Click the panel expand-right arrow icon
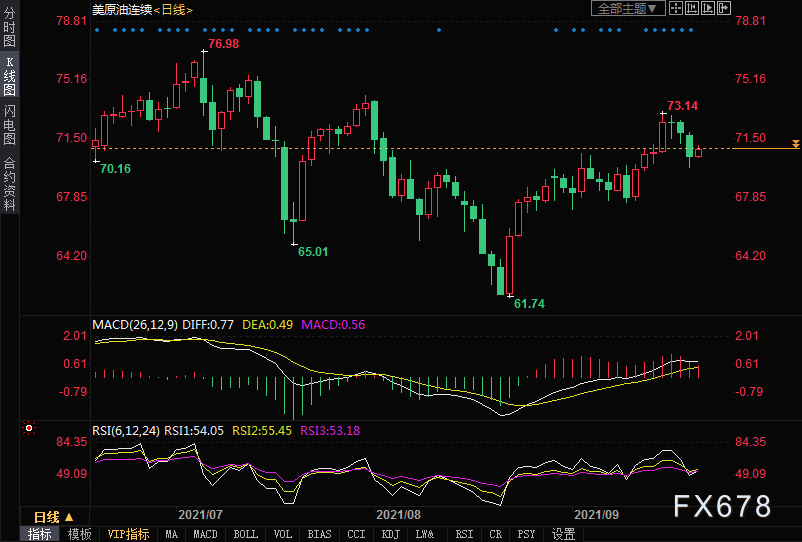The image size is (802, 542). (x=724, y=8)
